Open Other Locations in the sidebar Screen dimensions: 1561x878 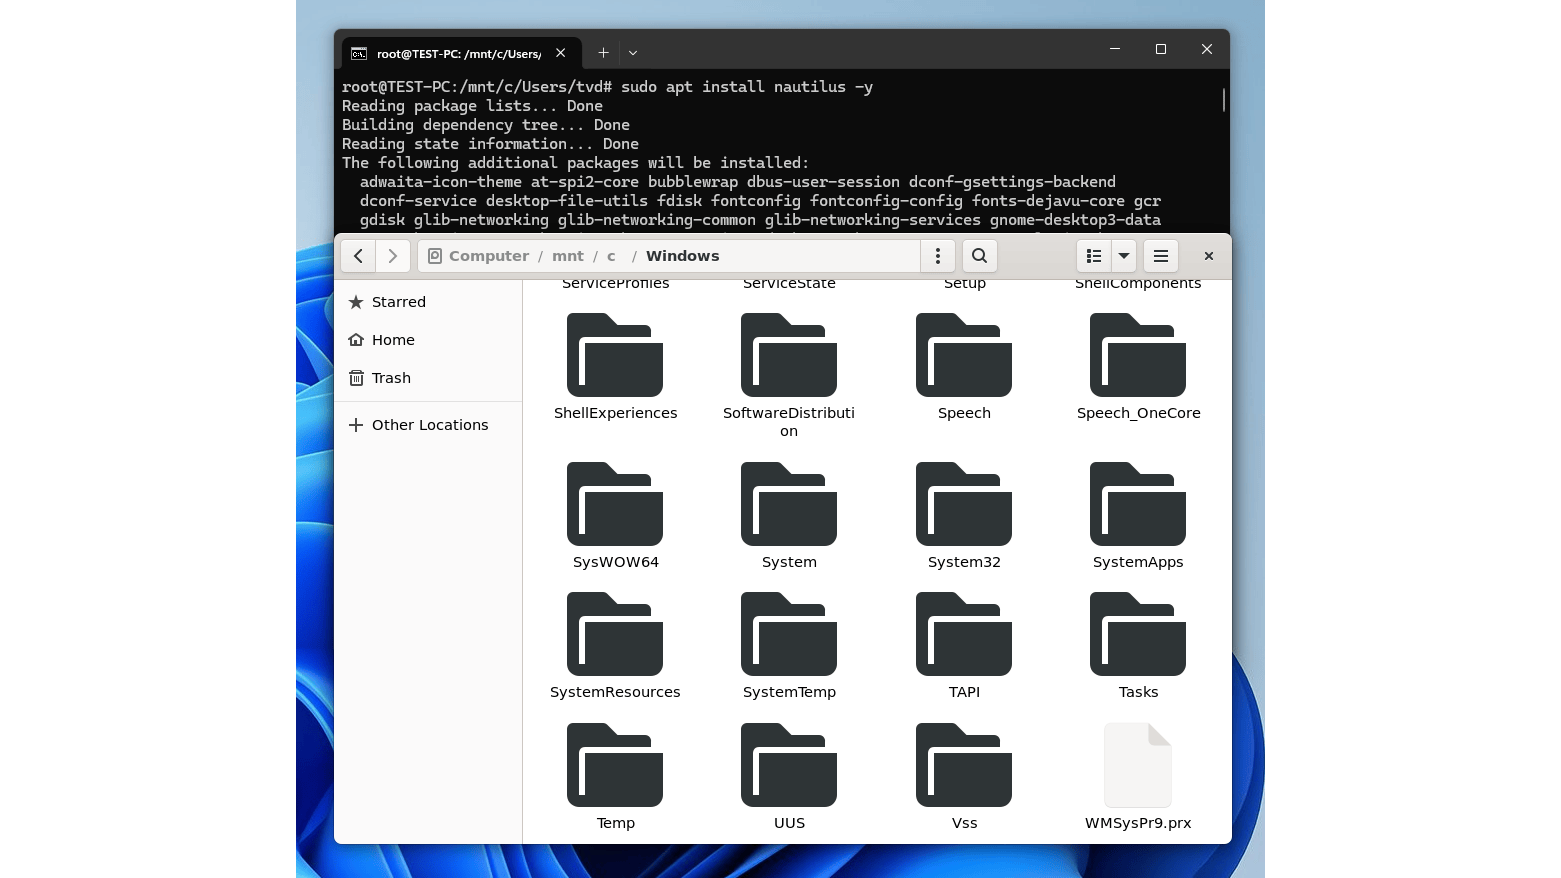429,425
